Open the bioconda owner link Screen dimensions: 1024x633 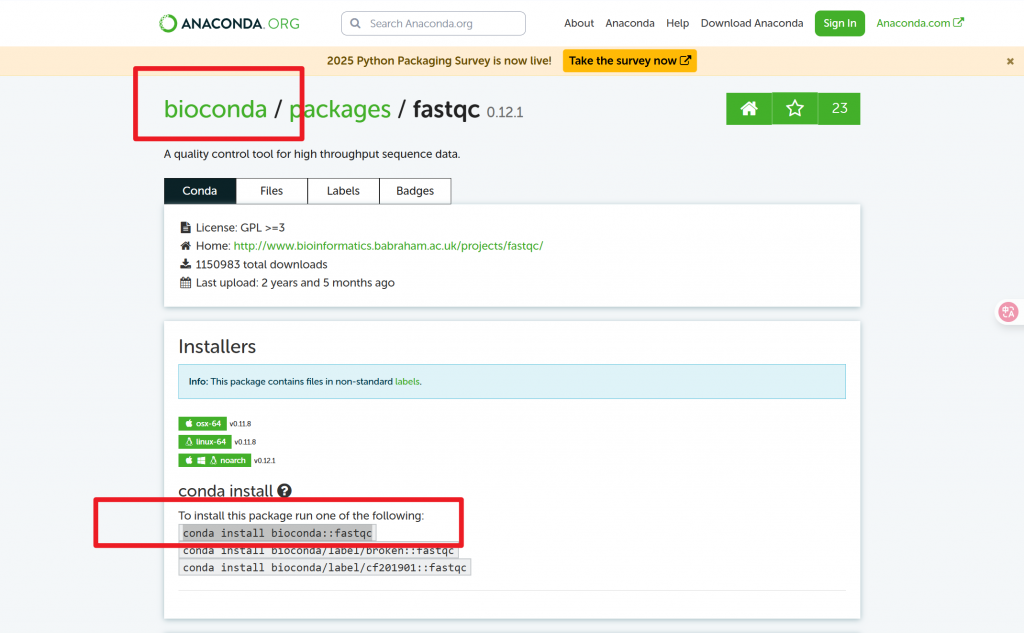216,109
